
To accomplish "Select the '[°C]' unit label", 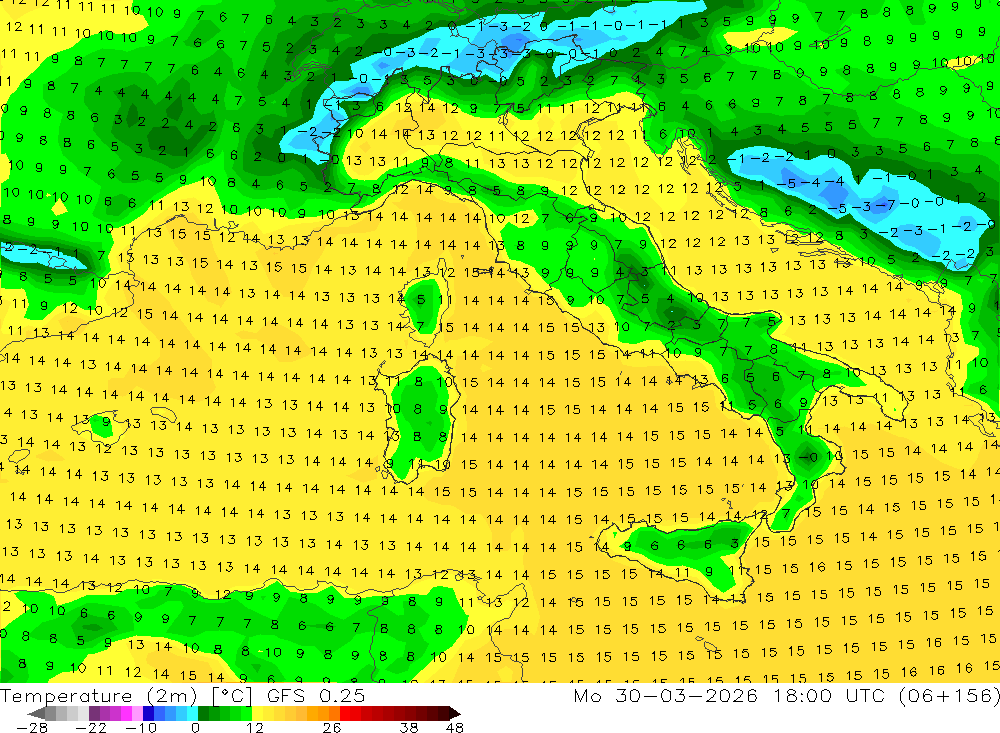I will coord(232,696).
